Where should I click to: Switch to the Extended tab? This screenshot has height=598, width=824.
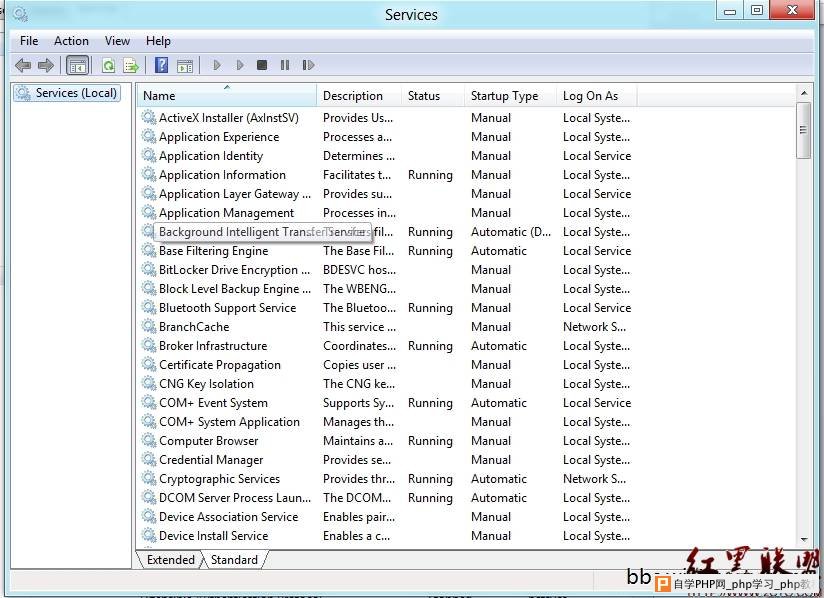click(x=170, y=560)
